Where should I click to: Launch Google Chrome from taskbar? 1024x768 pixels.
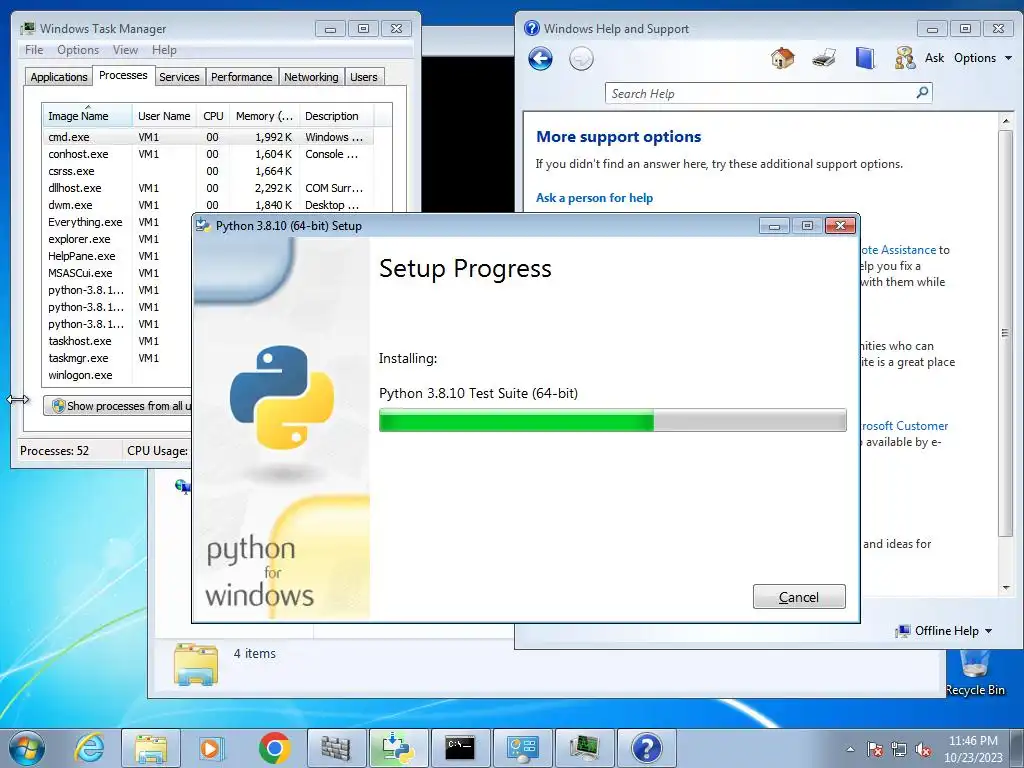pos(274,748)
